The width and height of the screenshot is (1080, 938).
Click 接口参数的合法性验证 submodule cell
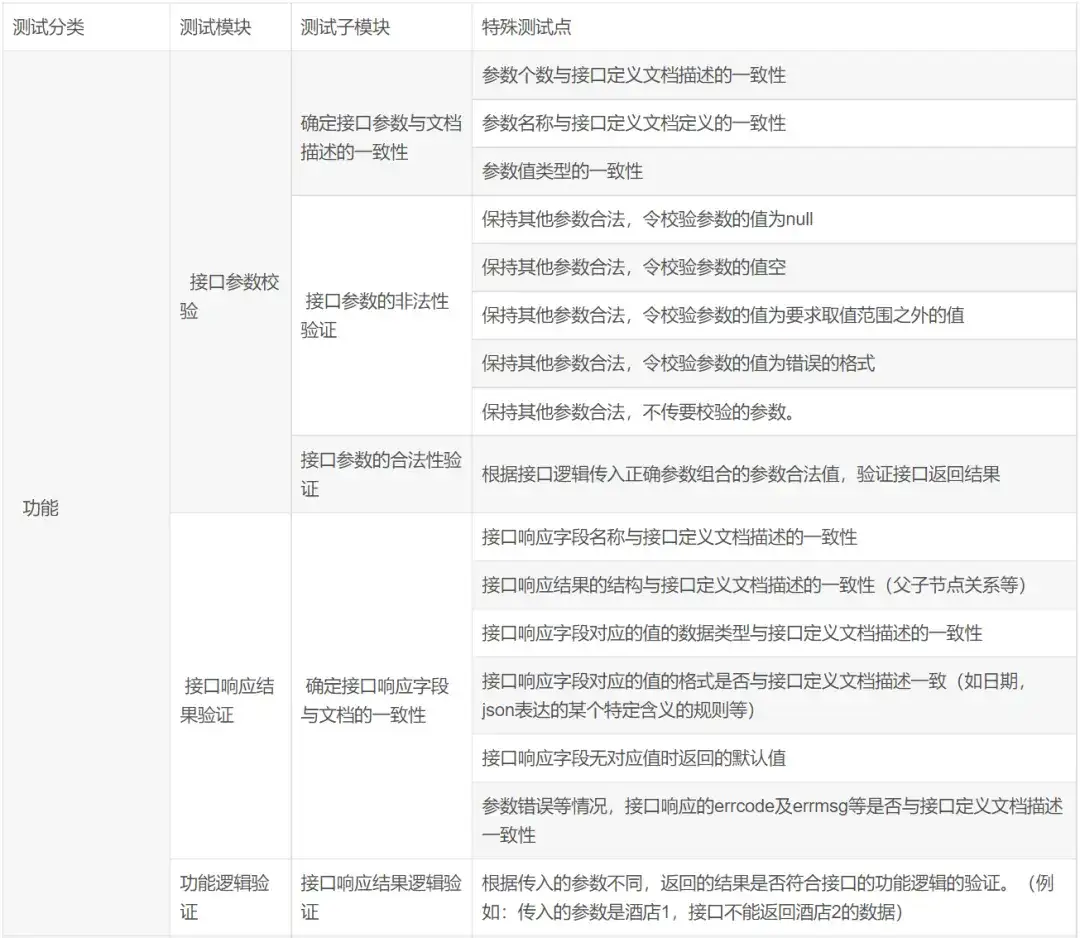tap(381, 474)
